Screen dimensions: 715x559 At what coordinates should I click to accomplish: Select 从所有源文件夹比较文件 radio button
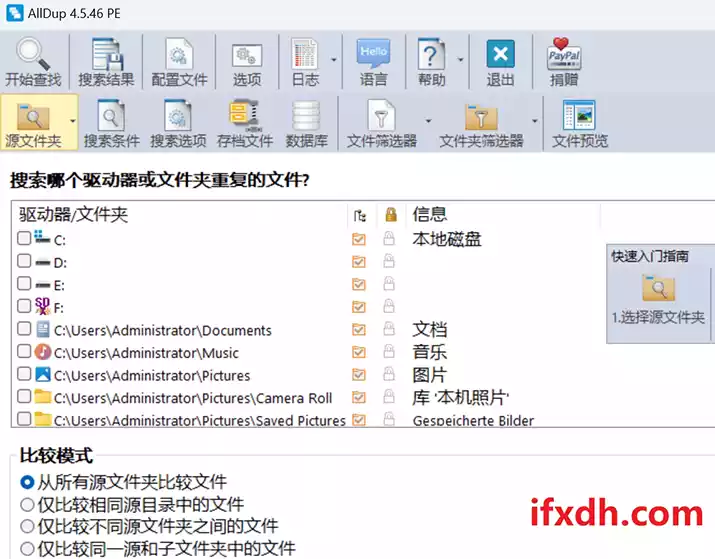tap(27, 481)
